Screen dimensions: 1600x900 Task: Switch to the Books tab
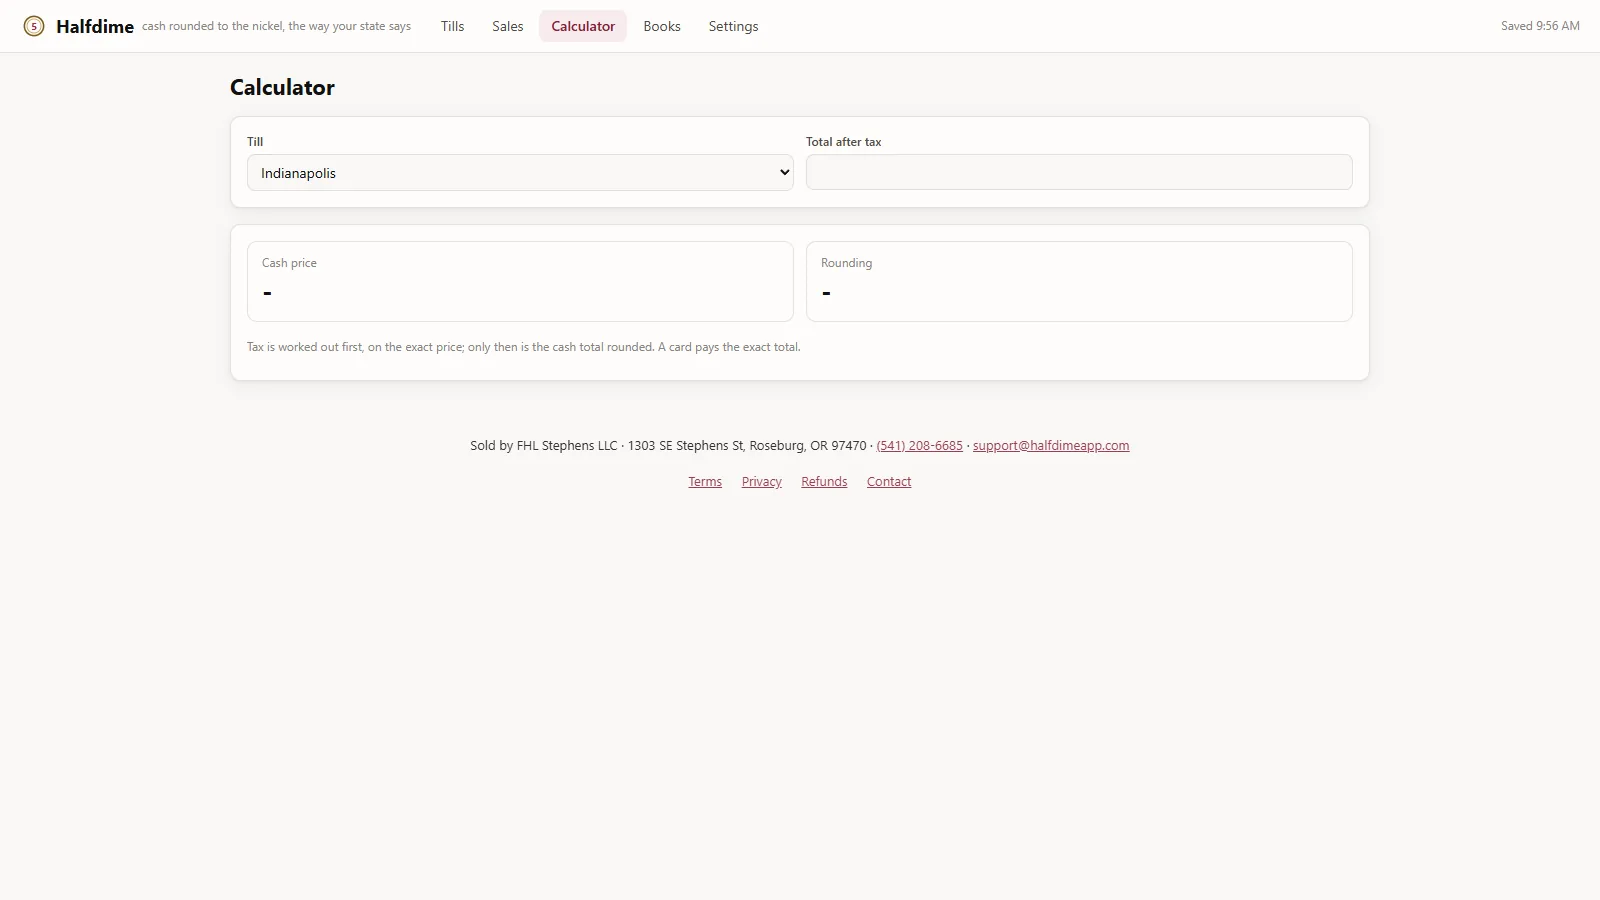tap(662, 26)
